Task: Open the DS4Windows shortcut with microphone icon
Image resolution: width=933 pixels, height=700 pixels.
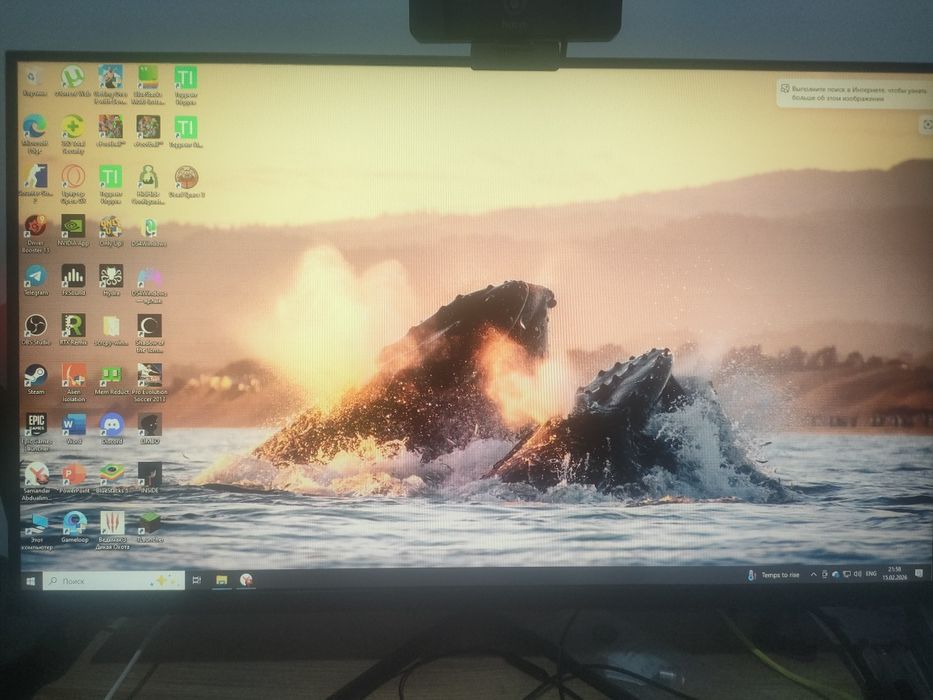Action: click(149, 232)
